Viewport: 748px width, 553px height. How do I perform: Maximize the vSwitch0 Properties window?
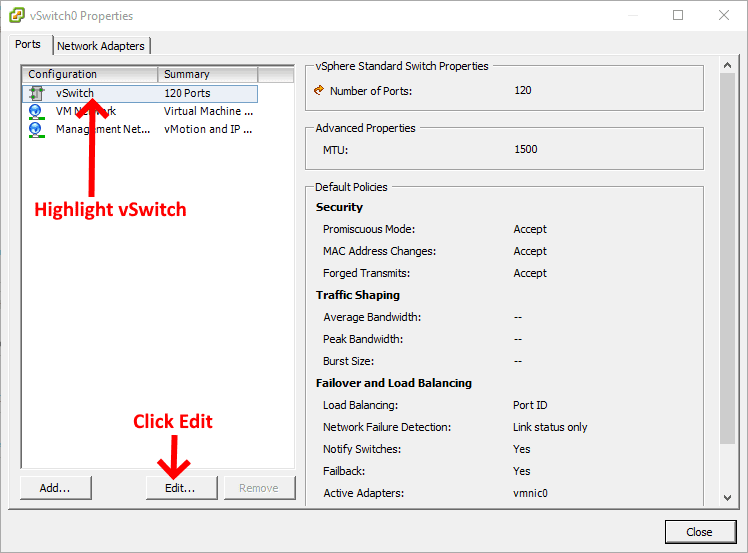tap(678, 15)
